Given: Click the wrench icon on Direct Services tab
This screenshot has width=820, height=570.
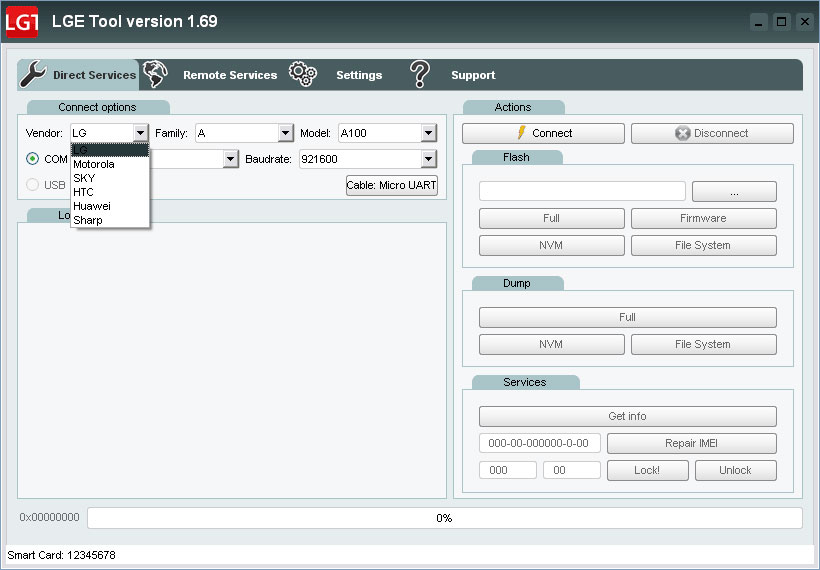Looking at the screenshot, I should 33,74.
